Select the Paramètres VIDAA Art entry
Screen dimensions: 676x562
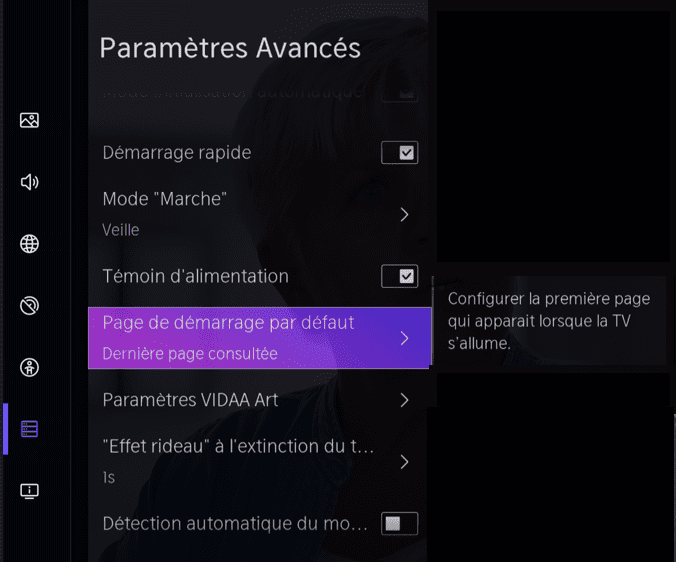pos(191,400)
